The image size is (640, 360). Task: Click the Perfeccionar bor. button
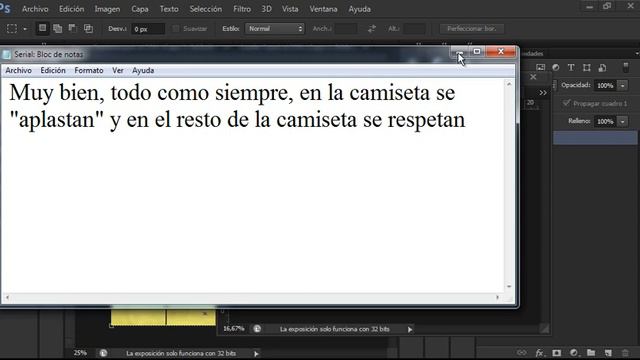(x=471, y=29)
